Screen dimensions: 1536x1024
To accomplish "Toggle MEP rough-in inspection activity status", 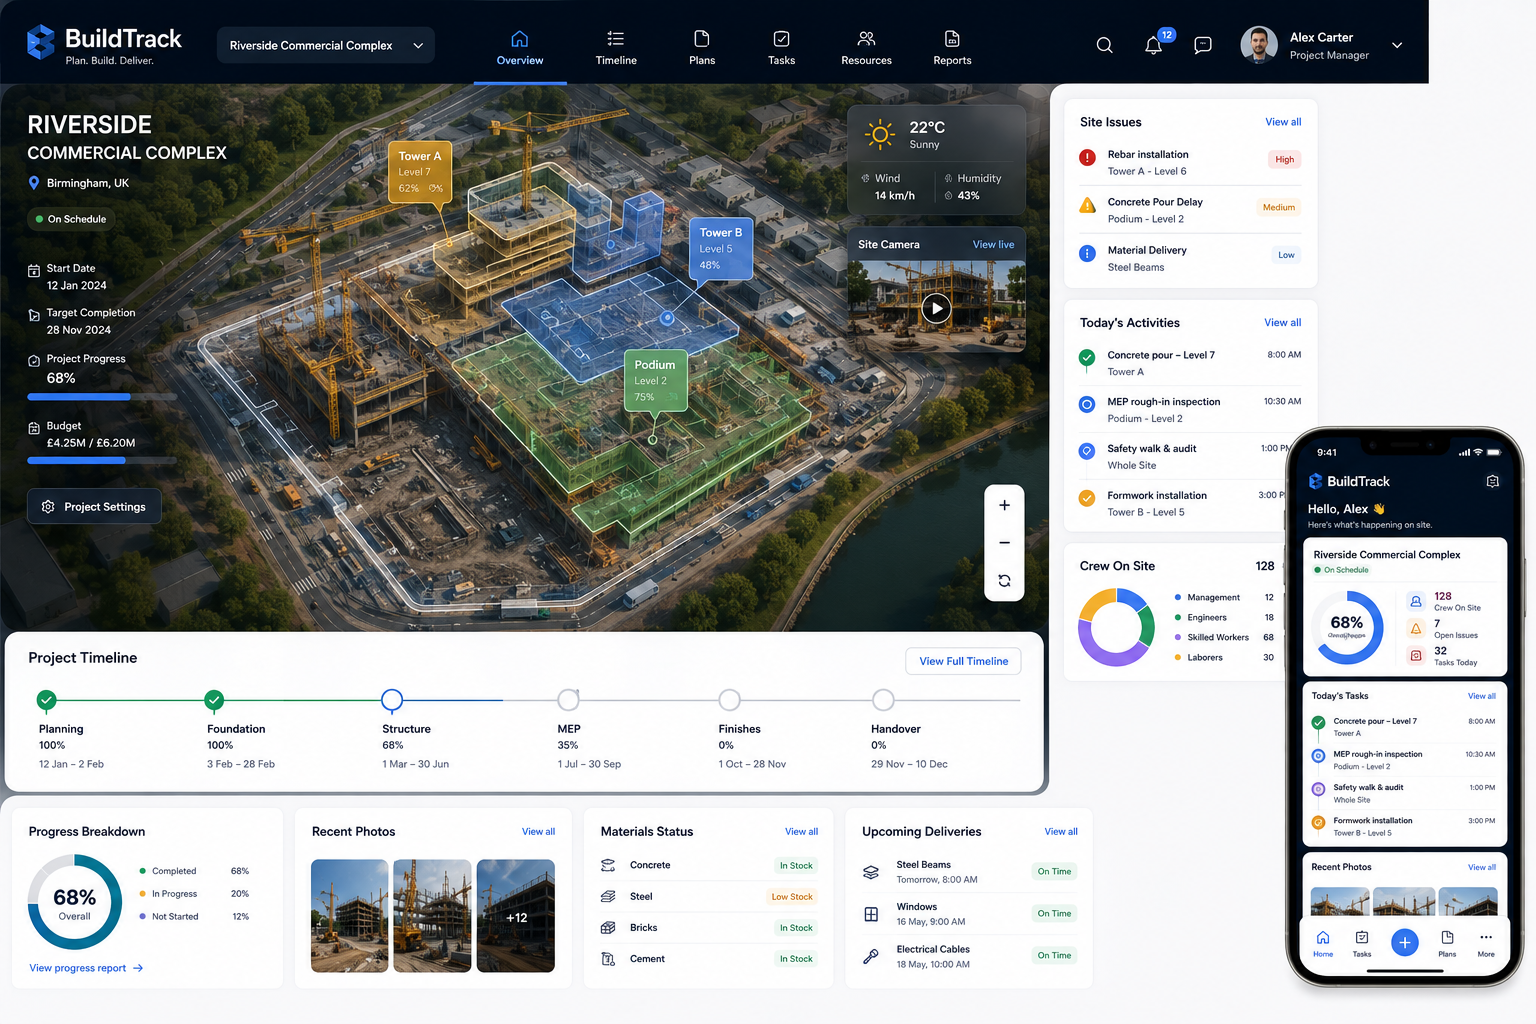I will click(1087, 404).
